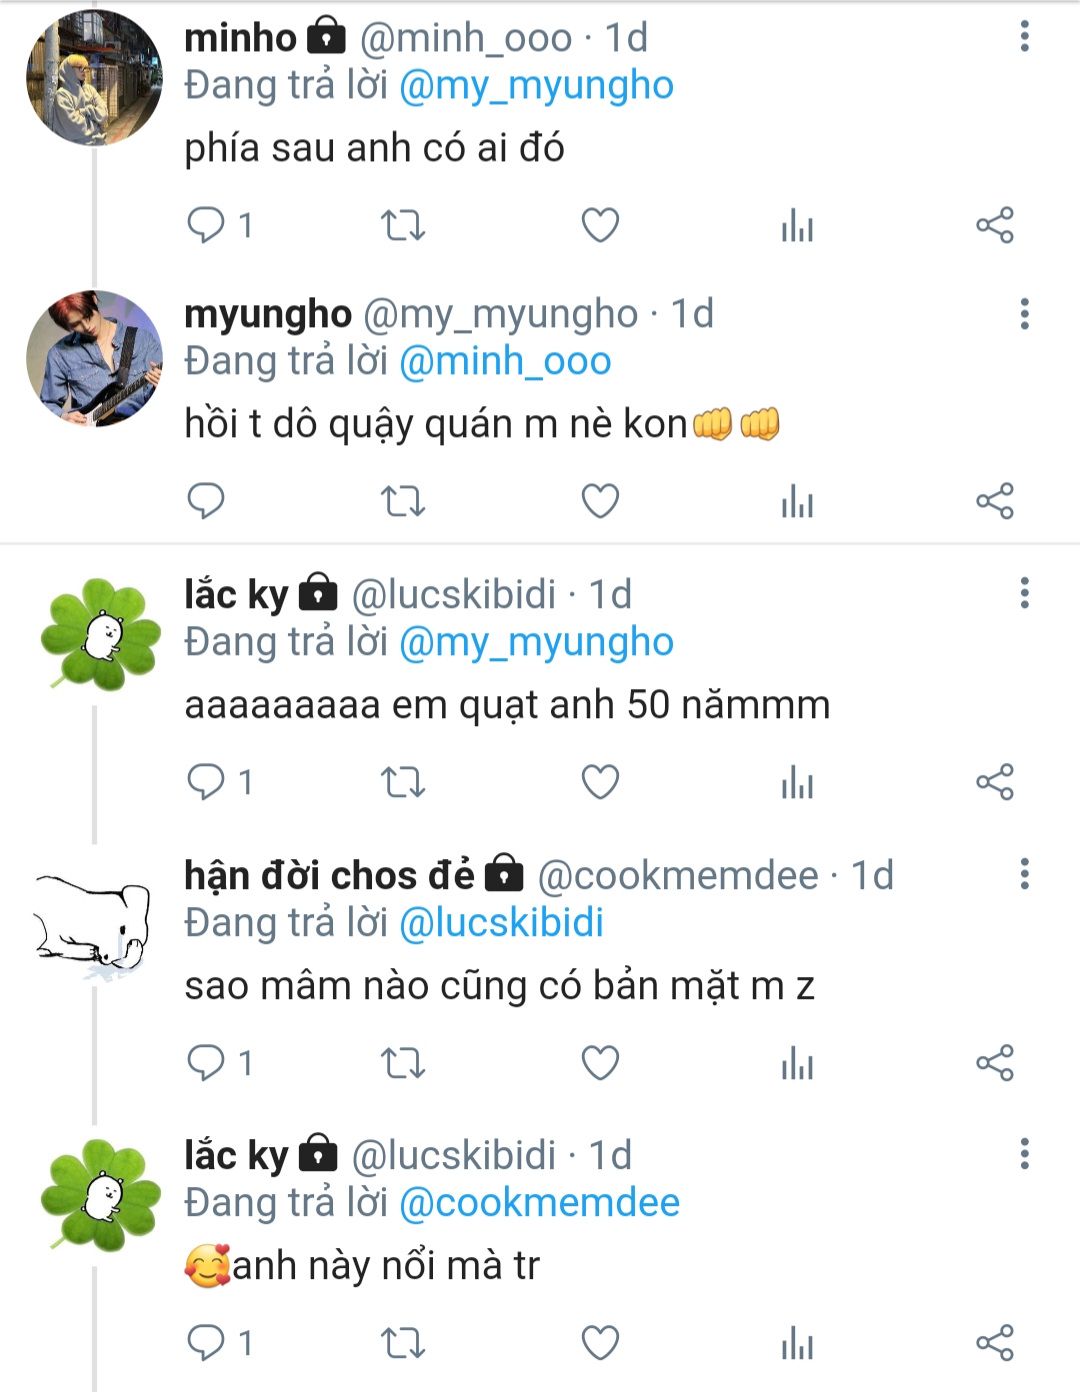View analytics for 'sao mâm nào' tweet
Screen dimensions: 1080x1392
click(x=797, y=1063)
